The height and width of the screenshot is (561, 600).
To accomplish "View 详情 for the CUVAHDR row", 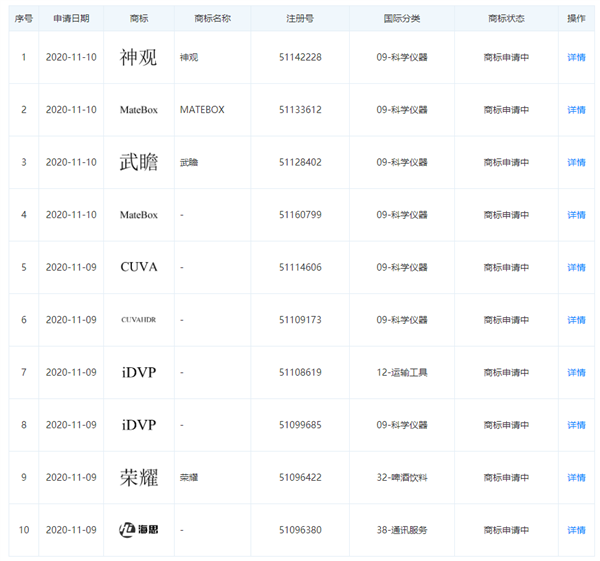I will (576, 320).
